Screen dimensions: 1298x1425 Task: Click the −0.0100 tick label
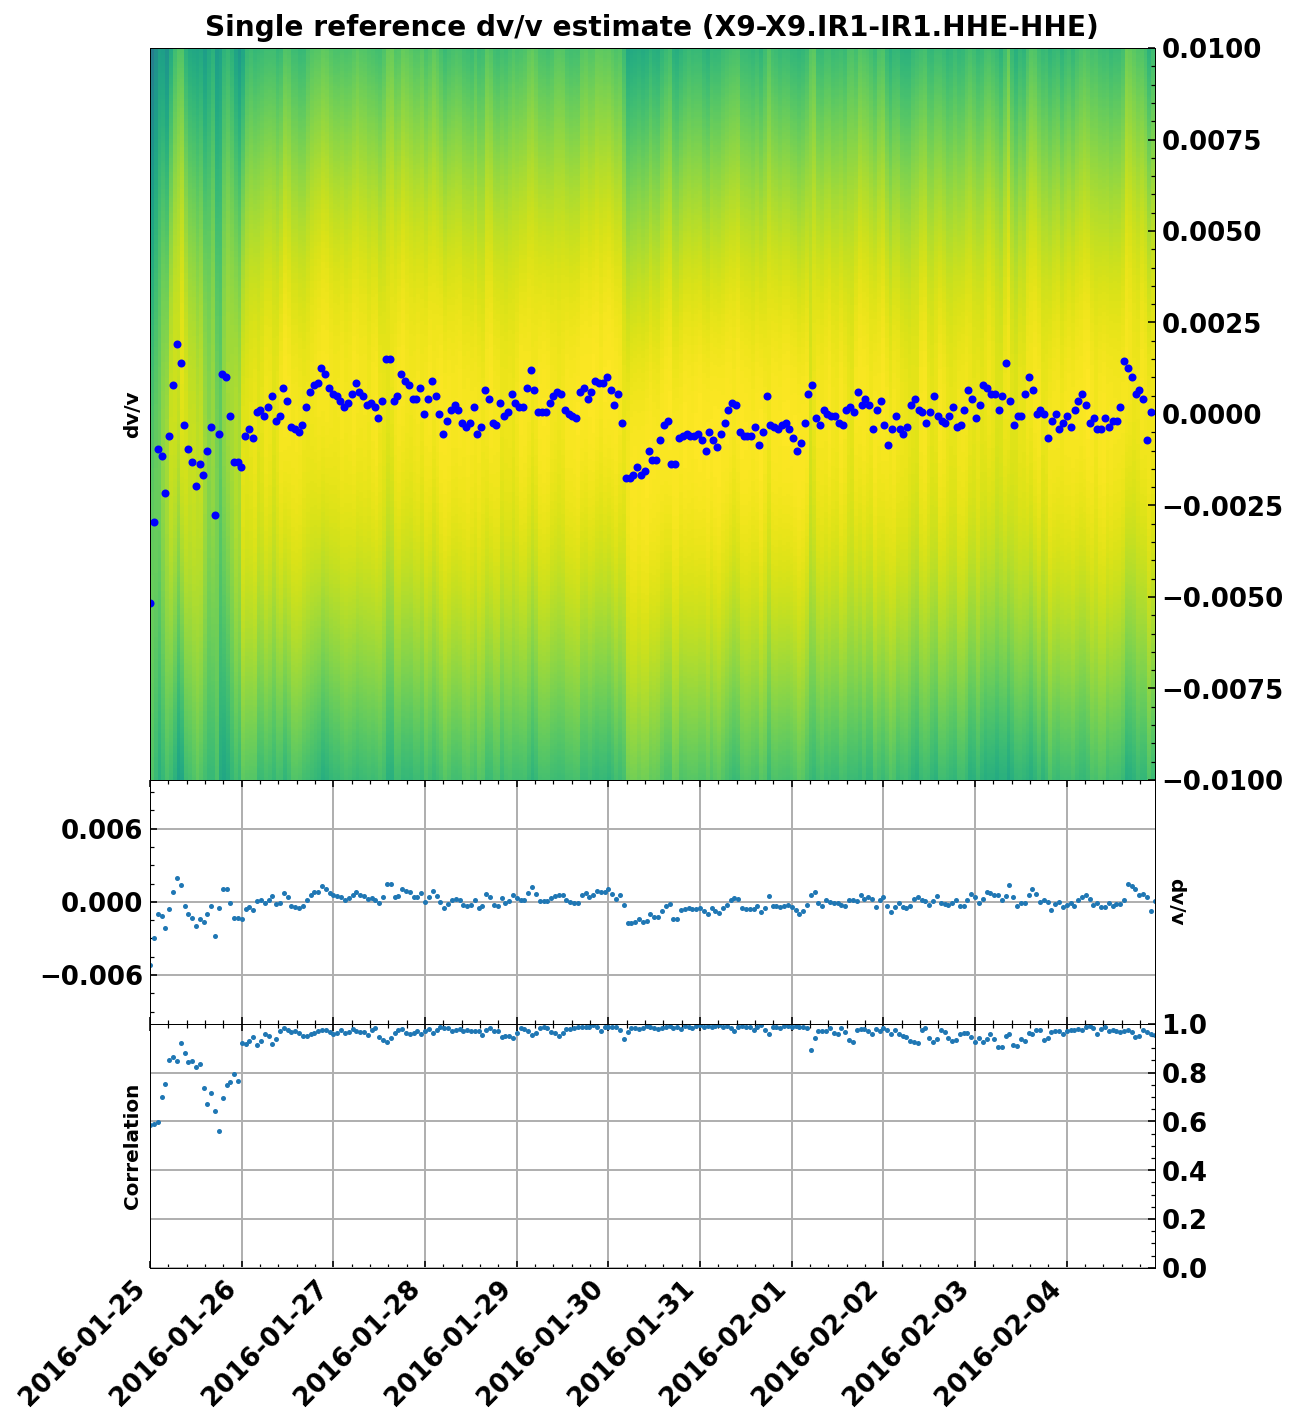1222,780
